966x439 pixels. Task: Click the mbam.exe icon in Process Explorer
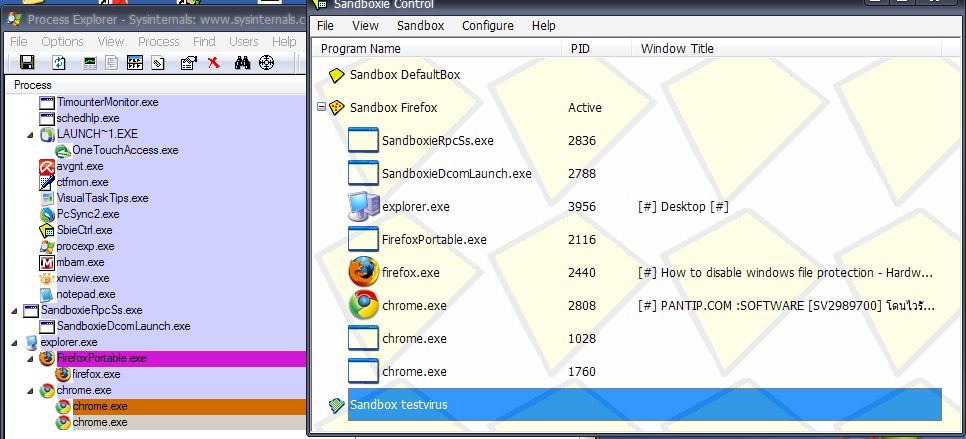pyautogui.click(x=47, y=262)
